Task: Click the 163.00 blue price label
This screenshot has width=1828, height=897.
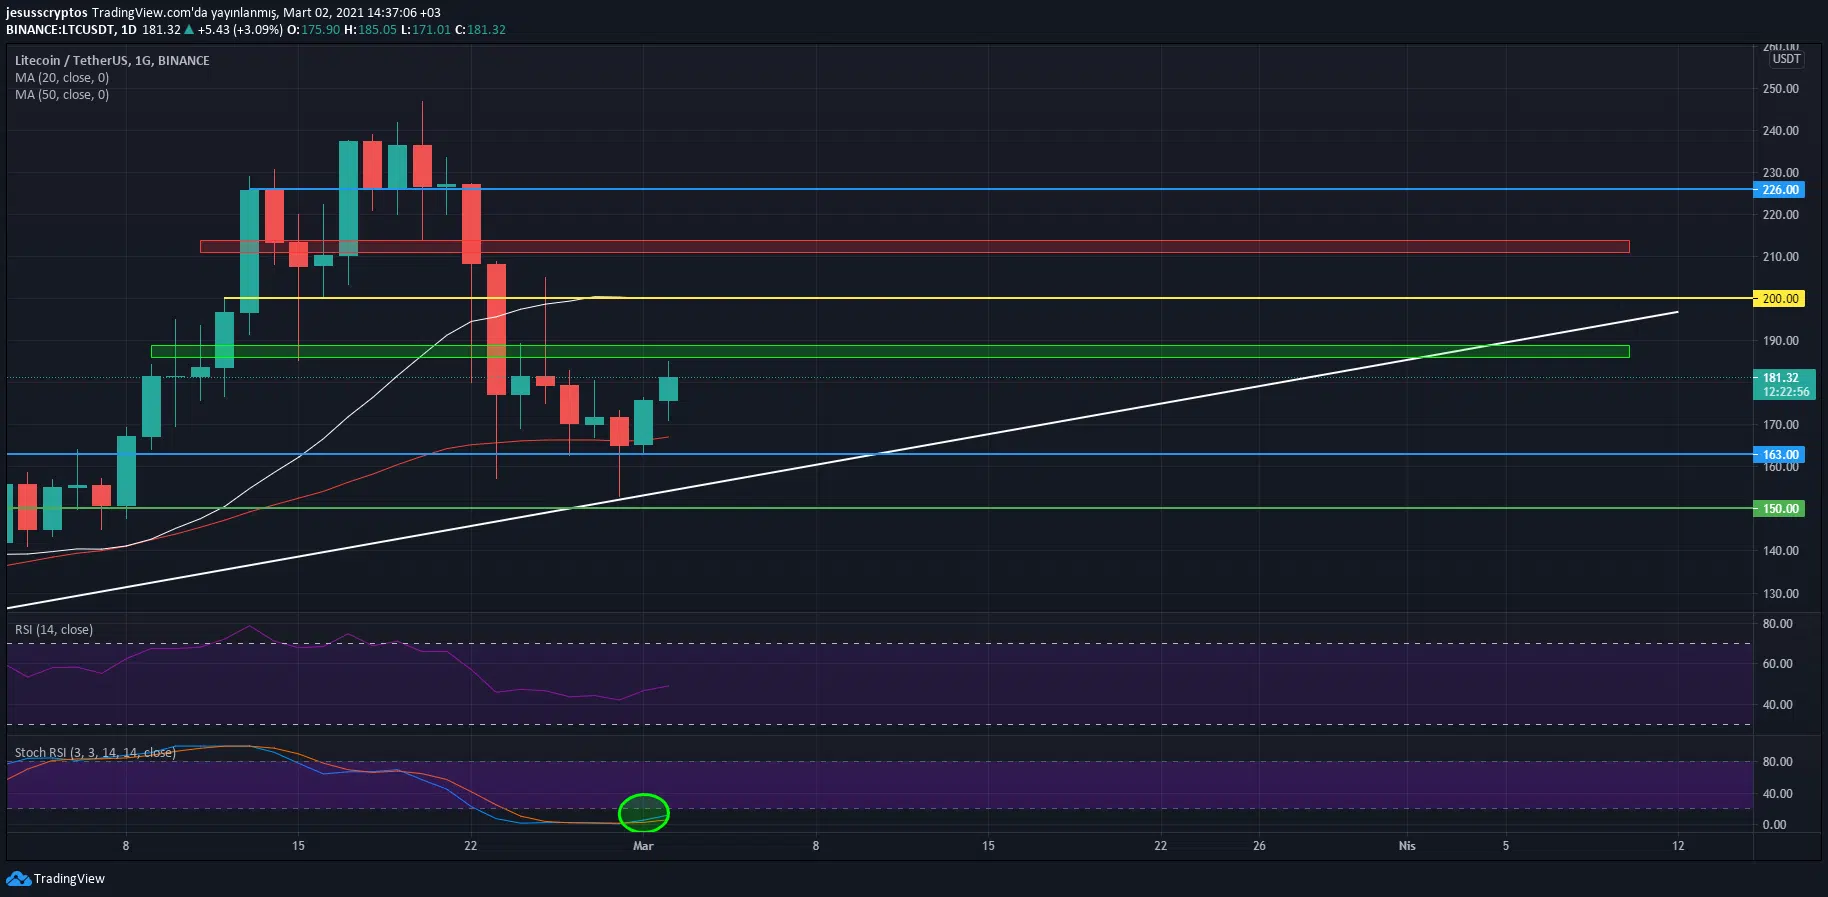Action: (1780, 454)
